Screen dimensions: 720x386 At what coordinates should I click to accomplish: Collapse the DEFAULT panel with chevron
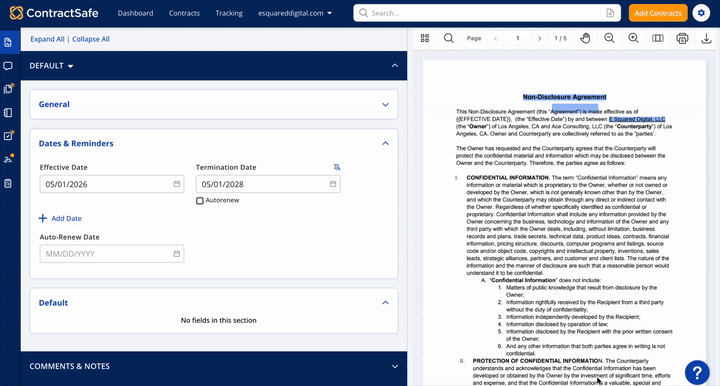pyautogui.click(x=394, y=66)
